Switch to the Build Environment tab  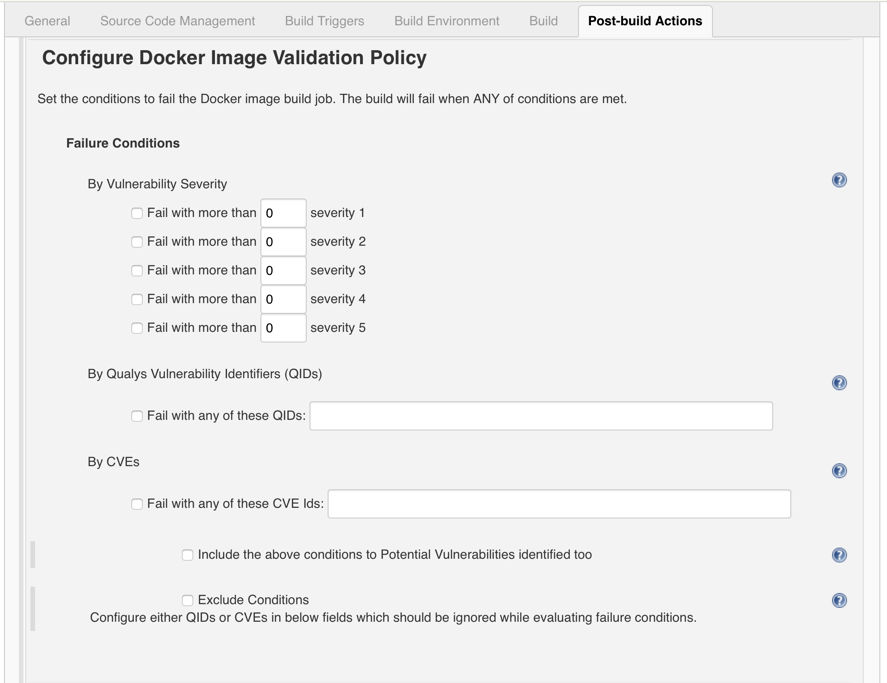click(x=446, y=20)
